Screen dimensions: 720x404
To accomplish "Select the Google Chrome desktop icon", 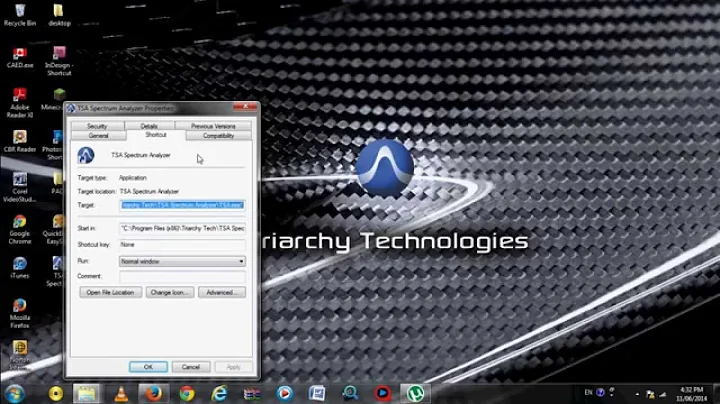I will [20, 230].
